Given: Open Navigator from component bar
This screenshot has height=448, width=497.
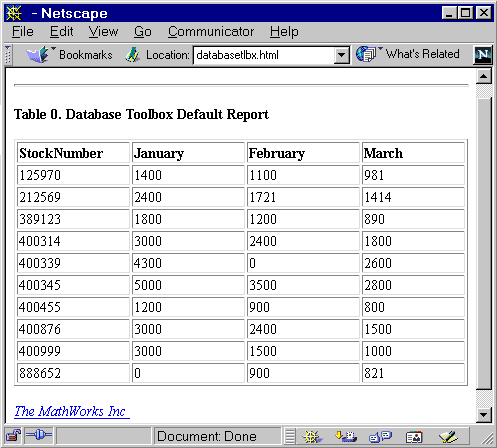Looking at the screenshot, I should click(312, 436).
